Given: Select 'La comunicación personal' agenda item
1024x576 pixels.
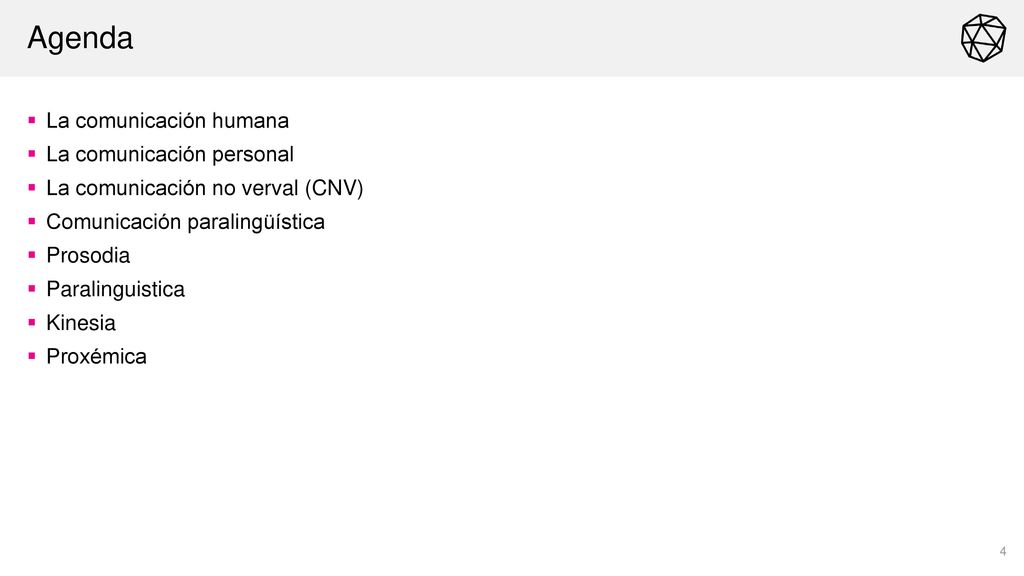Looking at the screenshot, I should pyautogui.click(x=170, y=154).
